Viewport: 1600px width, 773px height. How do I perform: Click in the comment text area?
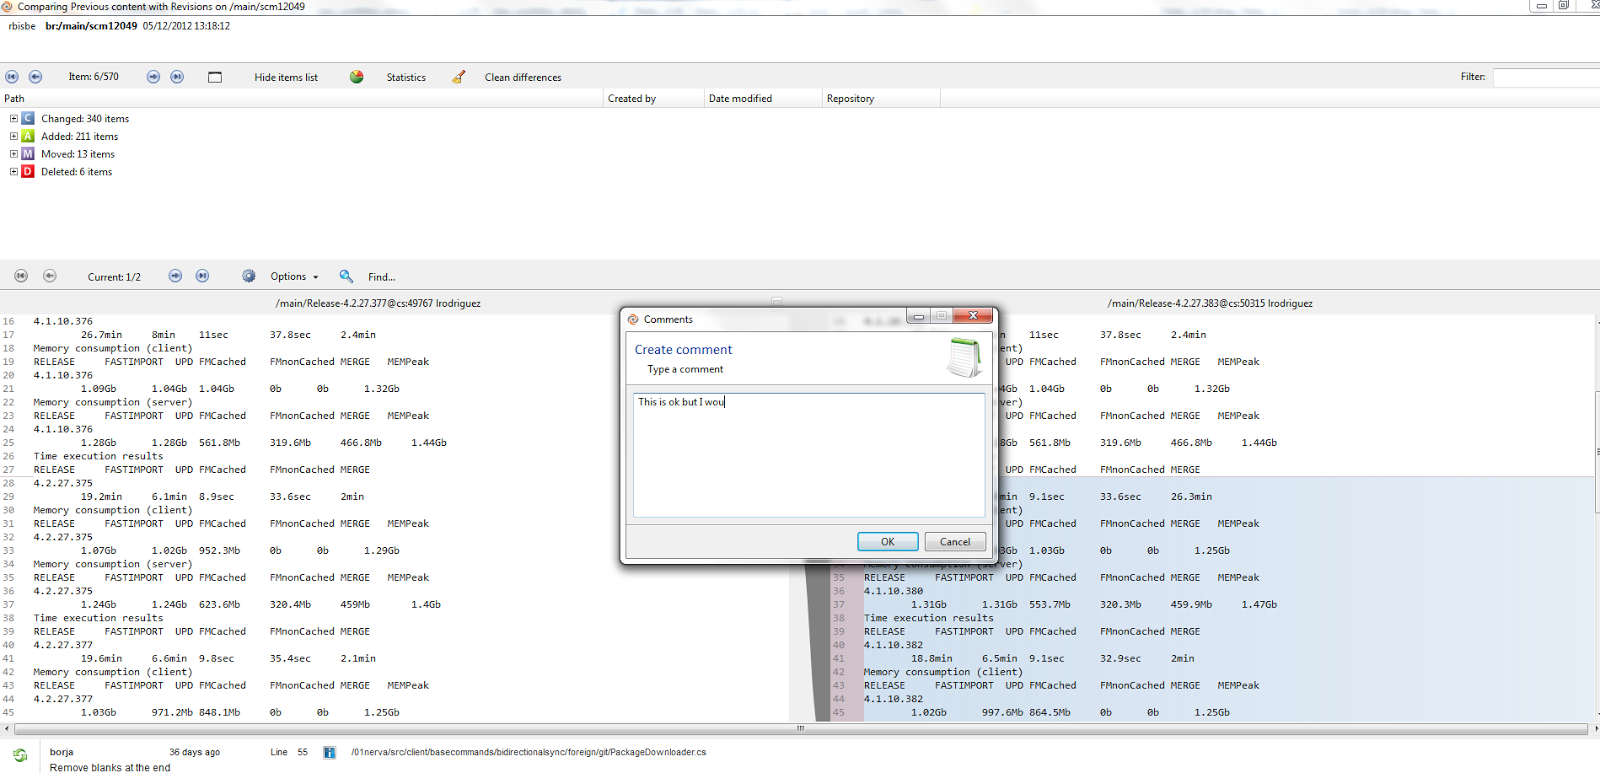(x=809, y=455)
